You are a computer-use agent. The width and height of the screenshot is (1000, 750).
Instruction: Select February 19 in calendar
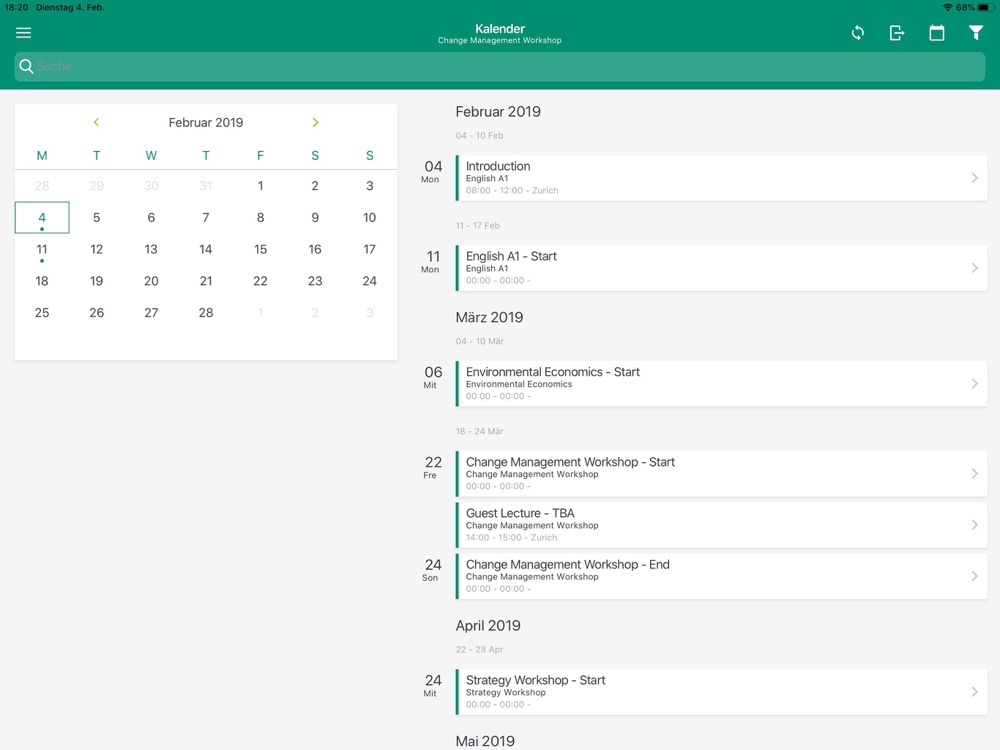click(x=96, y=281)
